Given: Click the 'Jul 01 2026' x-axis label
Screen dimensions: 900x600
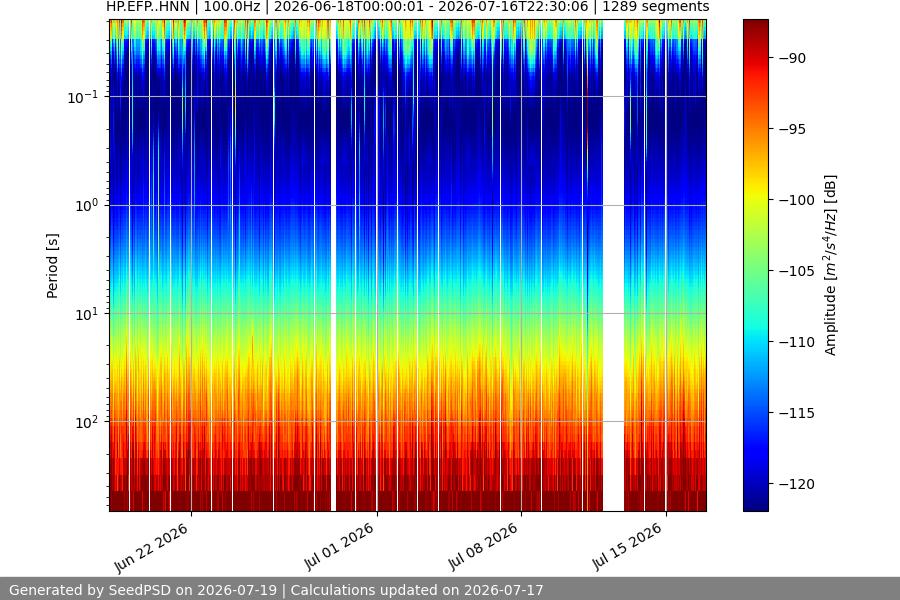Looking at the screenshot, I should point(339,547).
